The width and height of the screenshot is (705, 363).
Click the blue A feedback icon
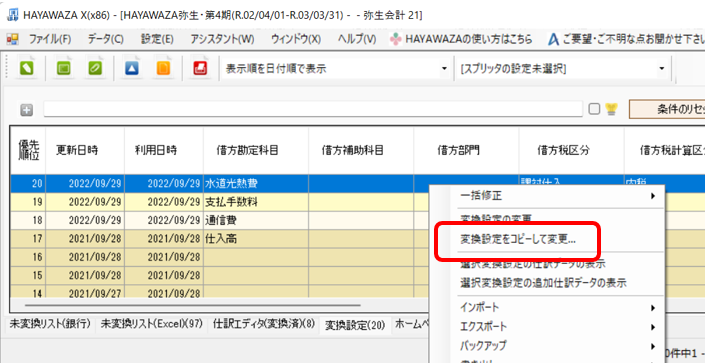click(553, 40)
